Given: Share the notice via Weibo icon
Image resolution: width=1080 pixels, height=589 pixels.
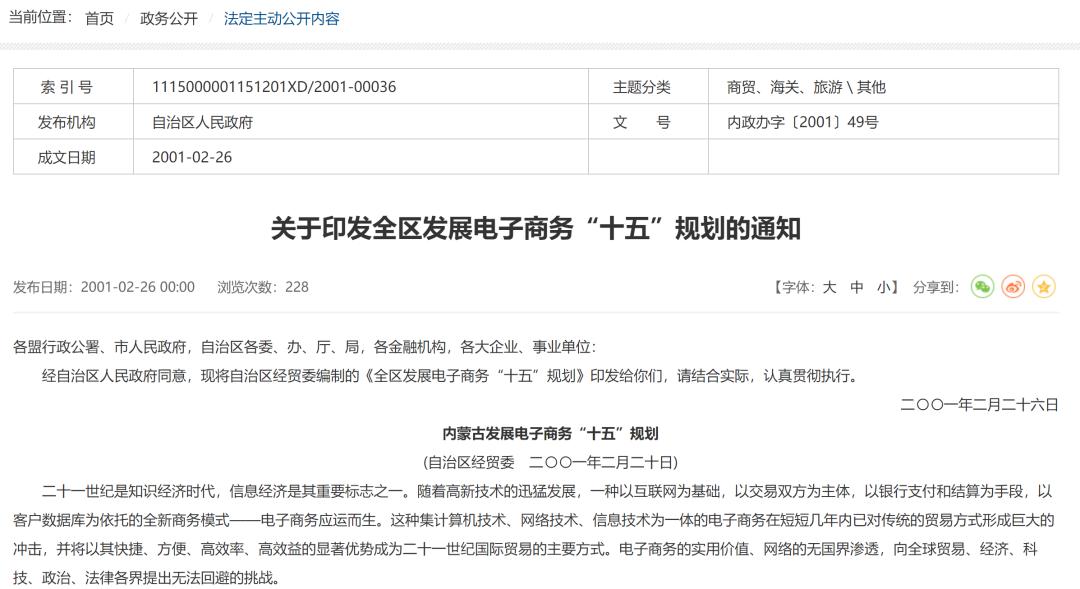Looking at the screenshot, I should [x=1013, y=287].
